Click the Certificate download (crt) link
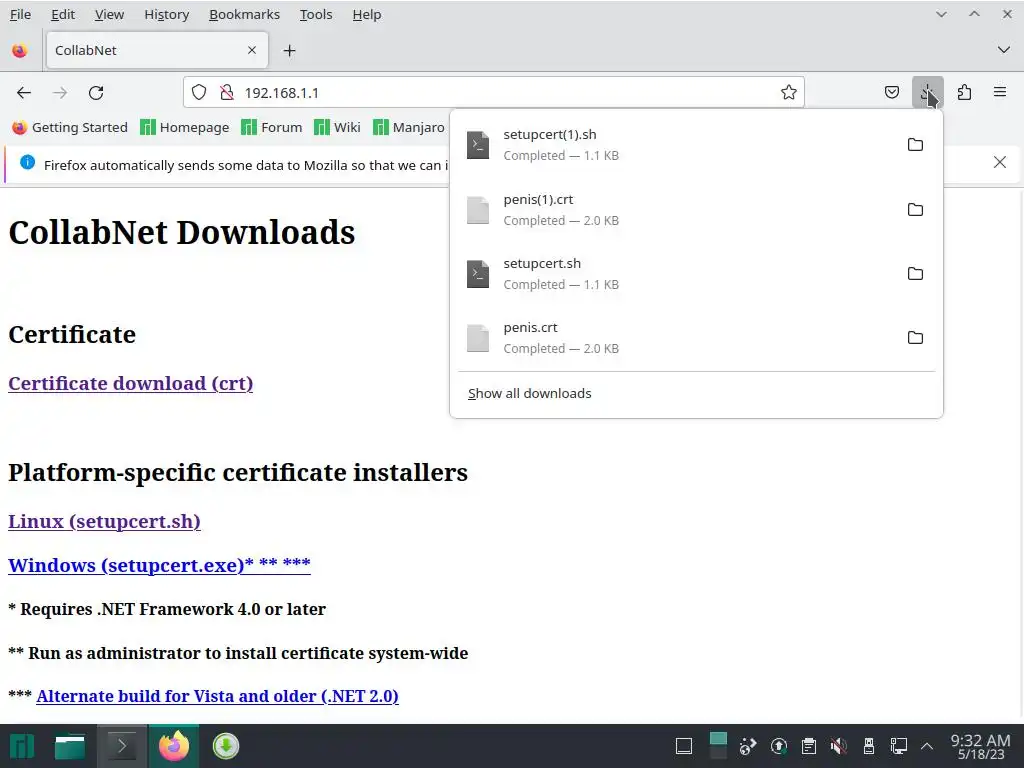Viewport: 1024px width, 768px height. click(131, 383)
